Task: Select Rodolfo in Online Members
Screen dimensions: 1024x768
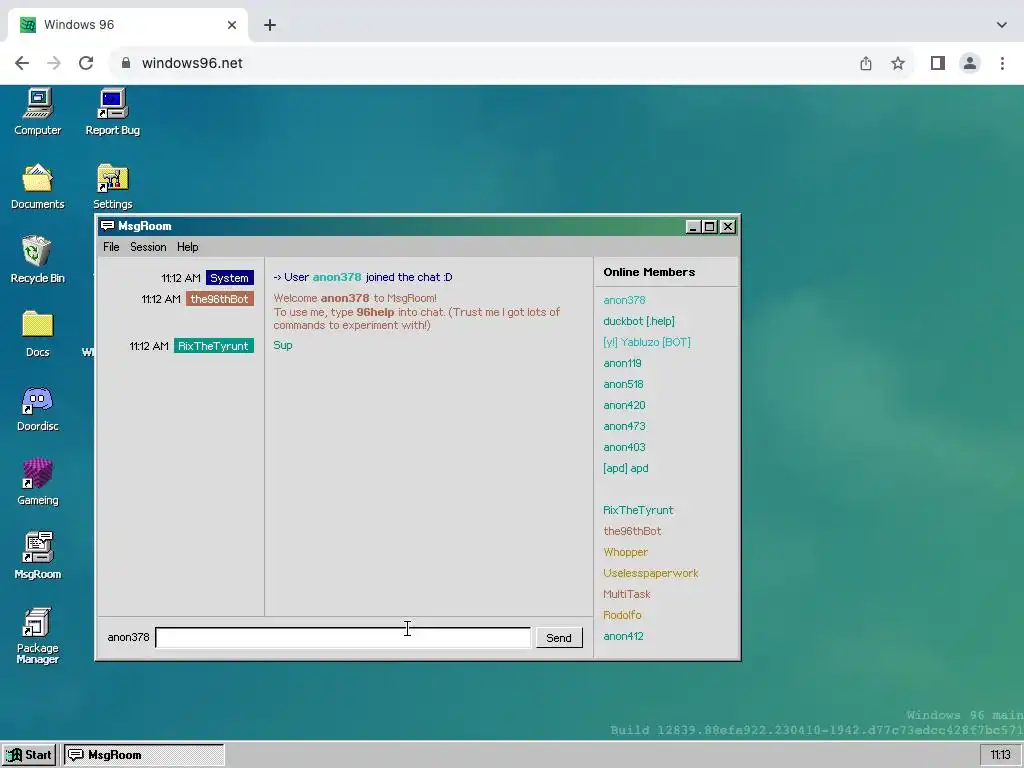Action: pos(622,615)
